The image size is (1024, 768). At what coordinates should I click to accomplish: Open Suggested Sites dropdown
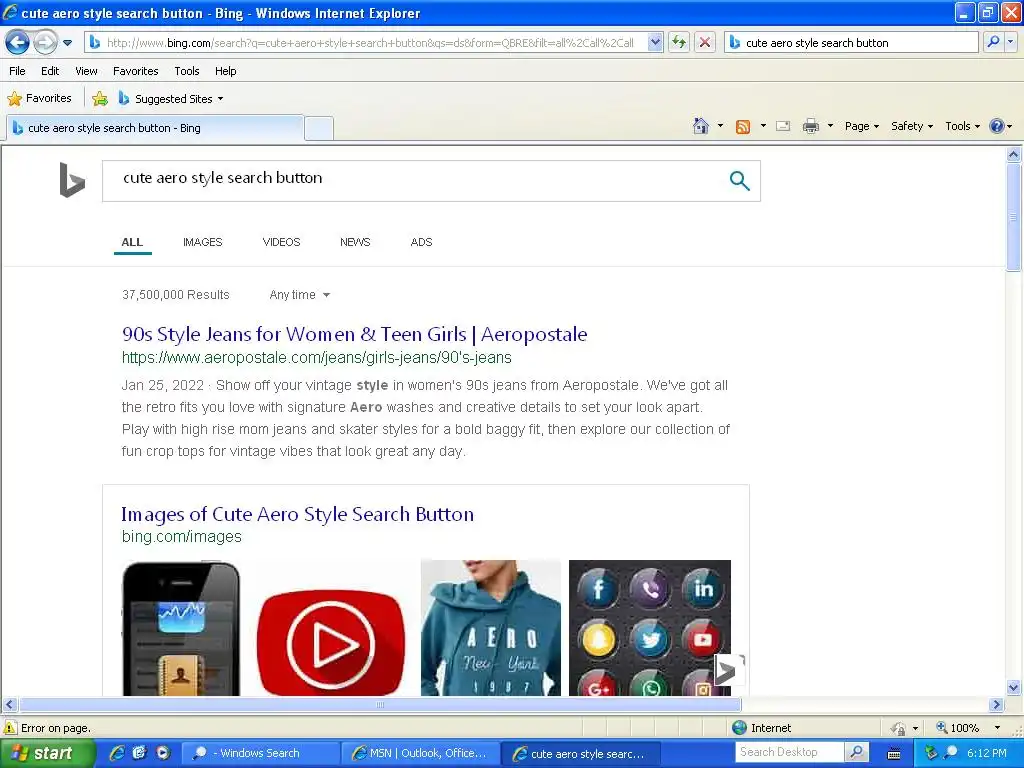coord(171,99)
